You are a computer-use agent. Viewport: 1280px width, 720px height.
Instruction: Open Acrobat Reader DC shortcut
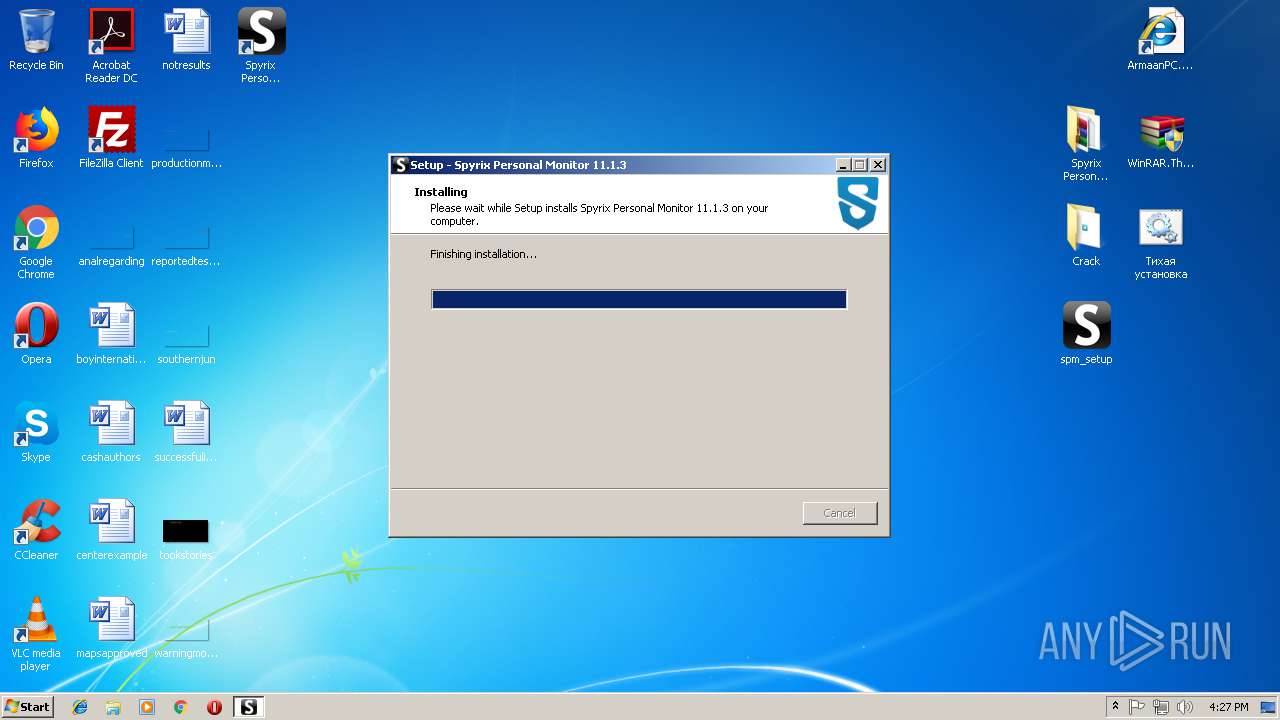click(x=111, y=46)
